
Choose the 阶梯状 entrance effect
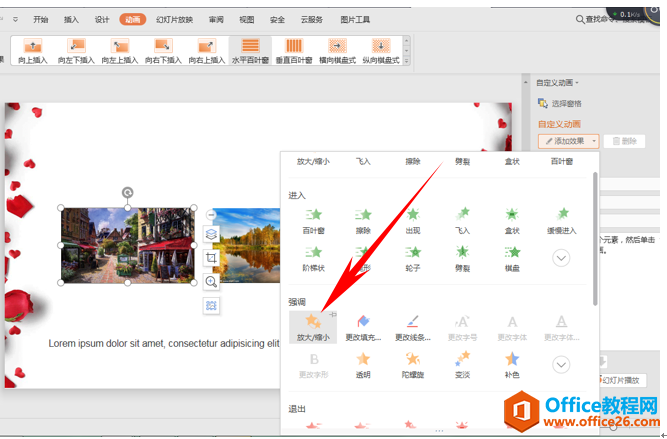click(x=314, y=259)
